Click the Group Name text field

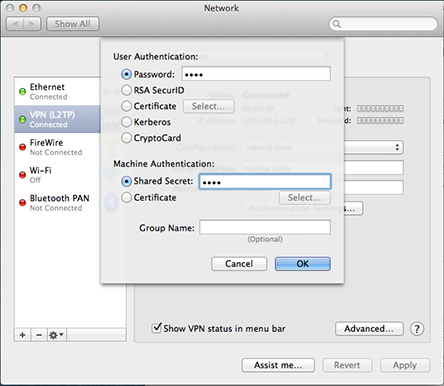point(265,227)
